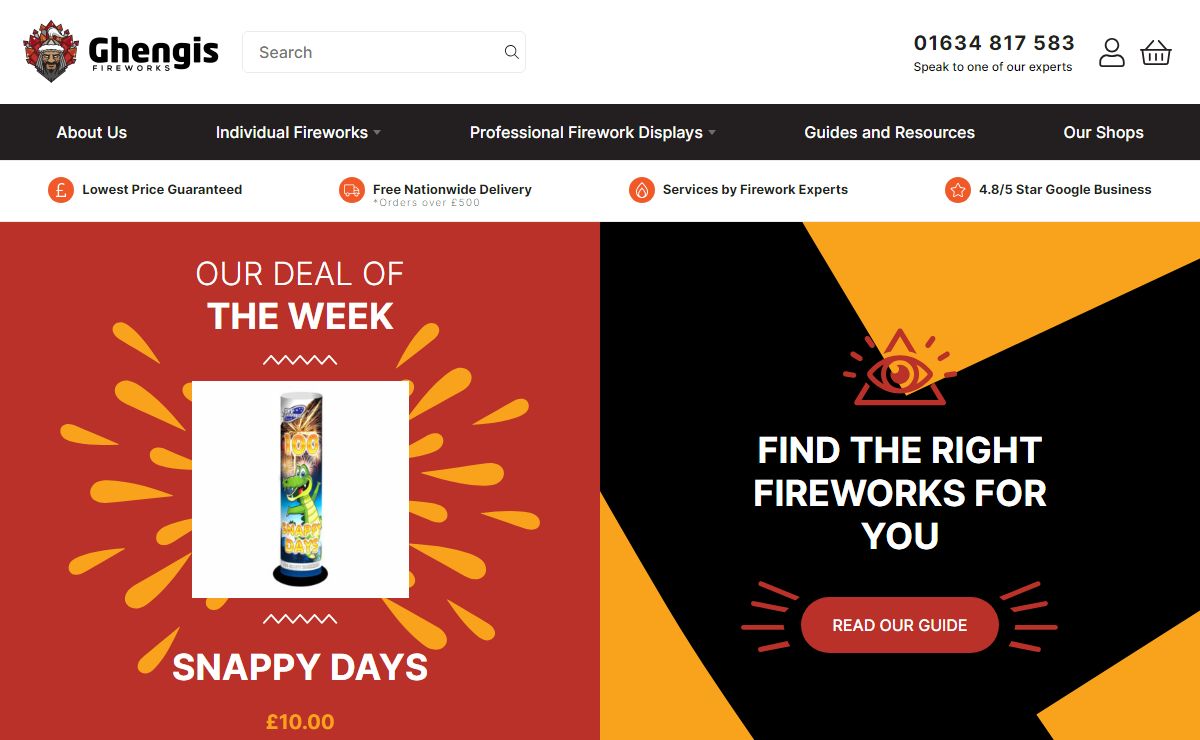Expand the Individual Fireworks dropdown arrow
The image size is (1200, 740).
pyautogui.click(x=377, y=133)
